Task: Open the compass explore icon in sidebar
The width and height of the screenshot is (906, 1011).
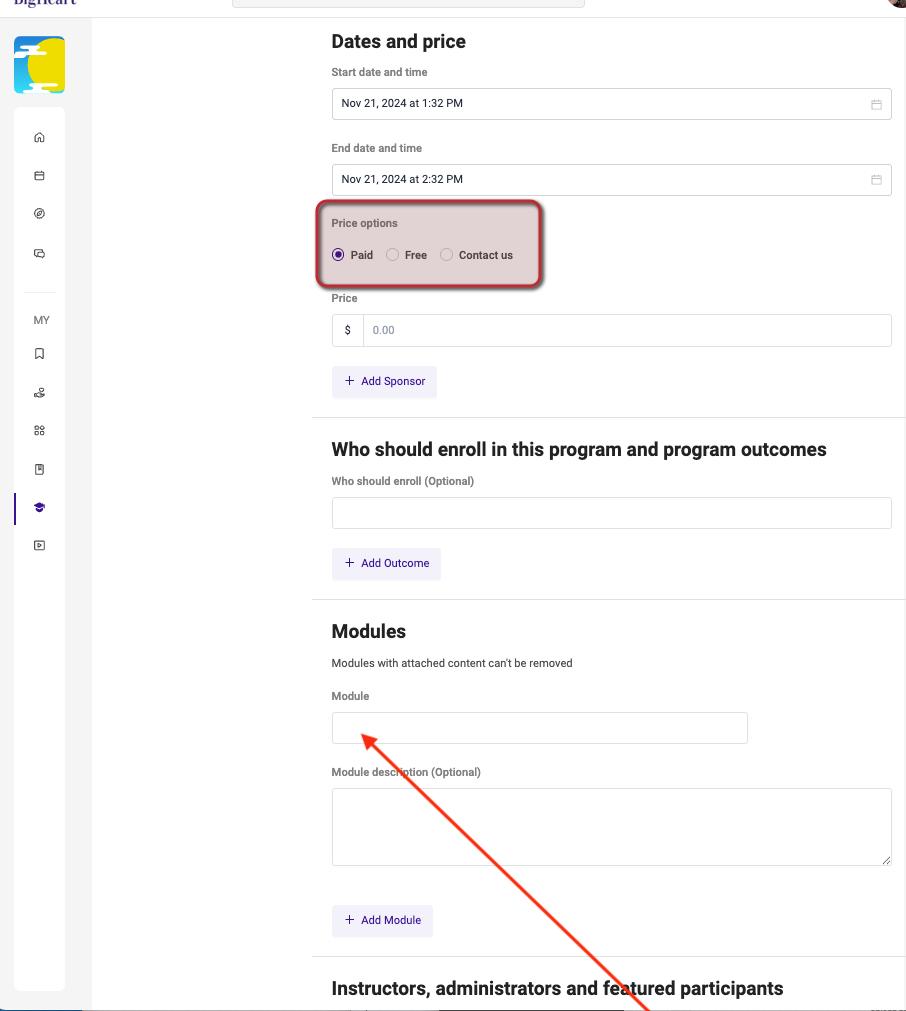Action: tap(39, 213)
